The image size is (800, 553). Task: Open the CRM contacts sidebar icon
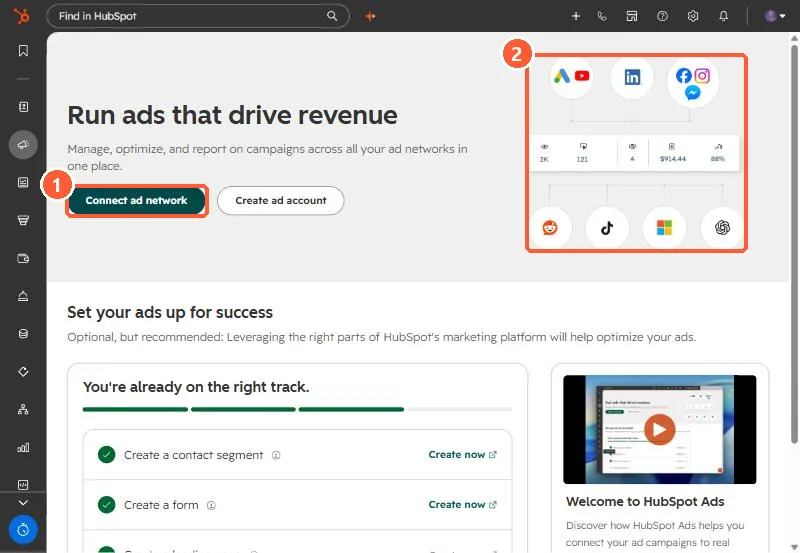pos(23,107)
